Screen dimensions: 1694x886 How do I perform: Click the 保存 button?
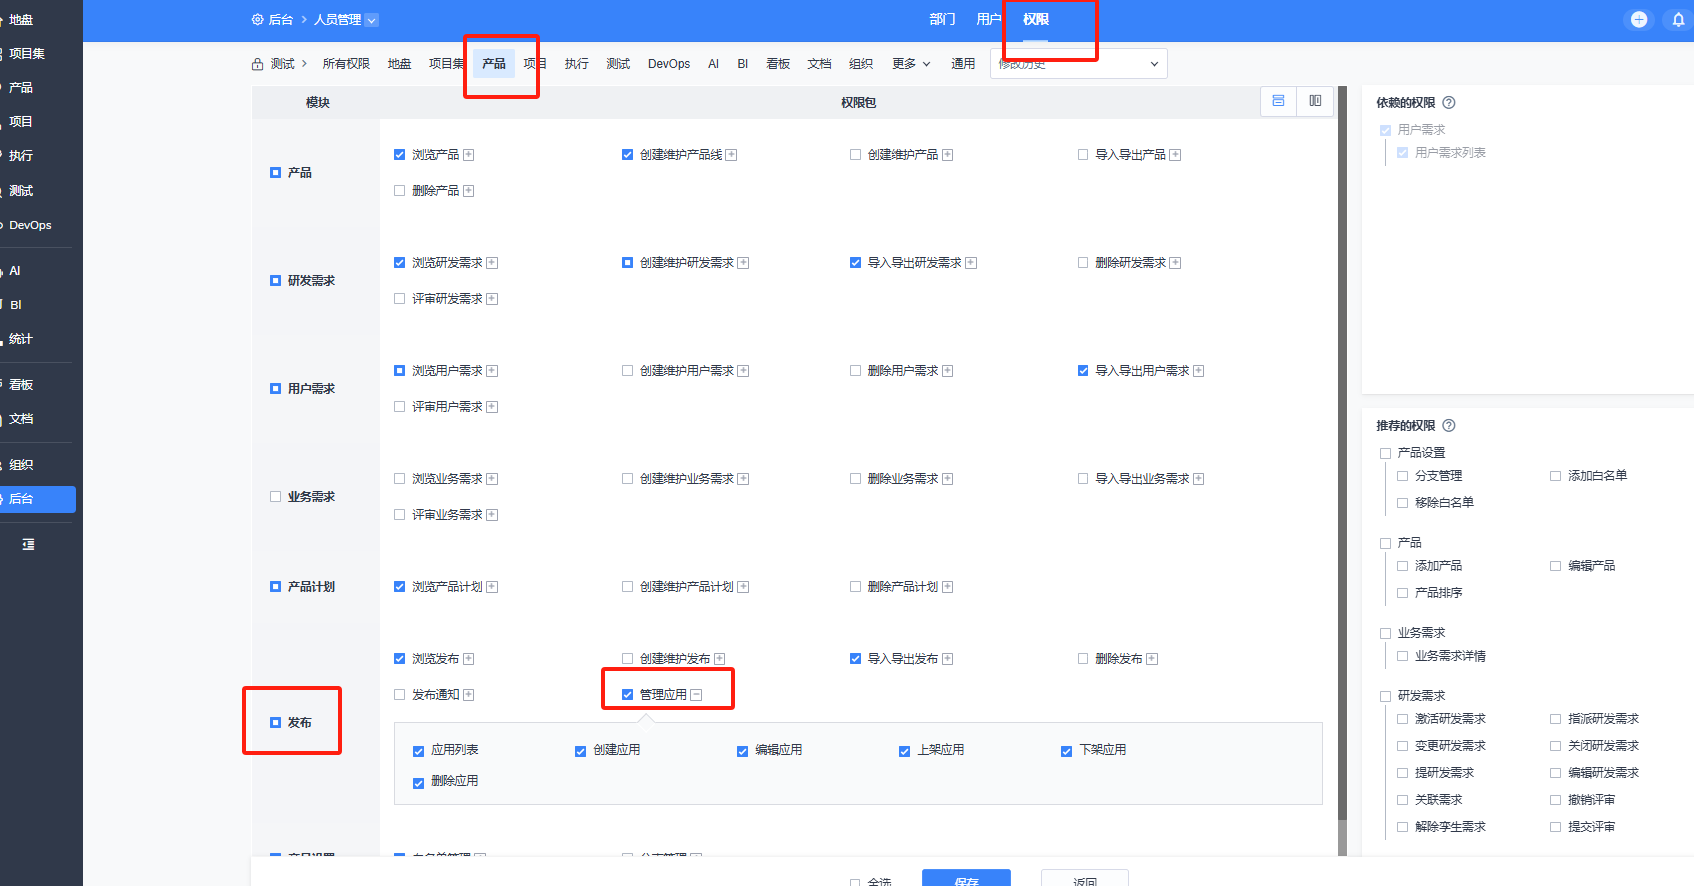coord(966,878)
